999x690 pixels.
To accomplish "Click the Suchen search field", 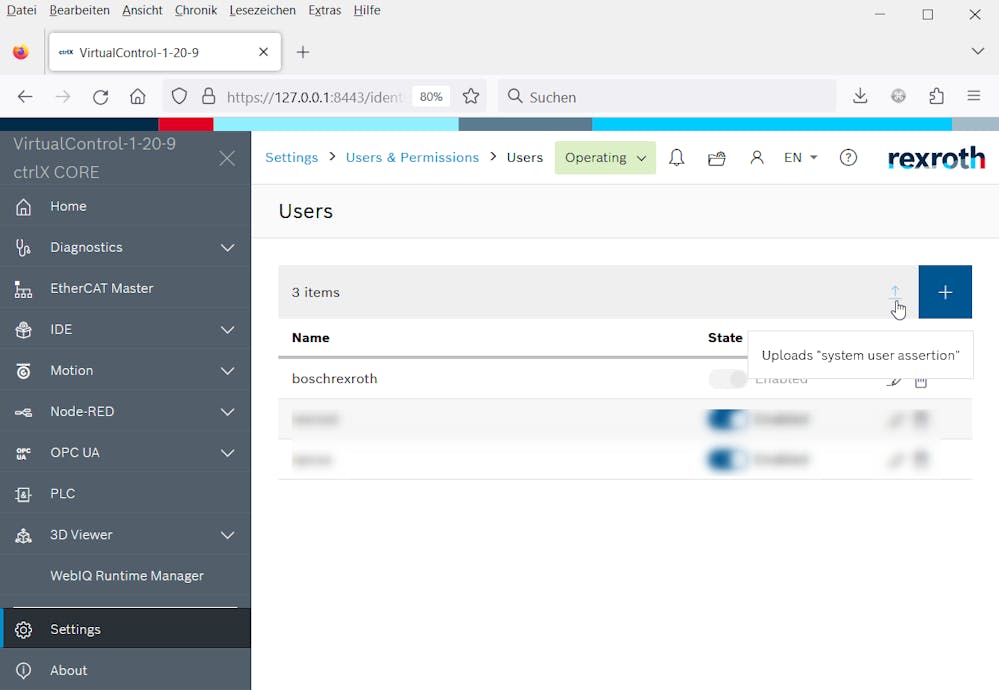I will pyautogui.click(x=667, y=97).
